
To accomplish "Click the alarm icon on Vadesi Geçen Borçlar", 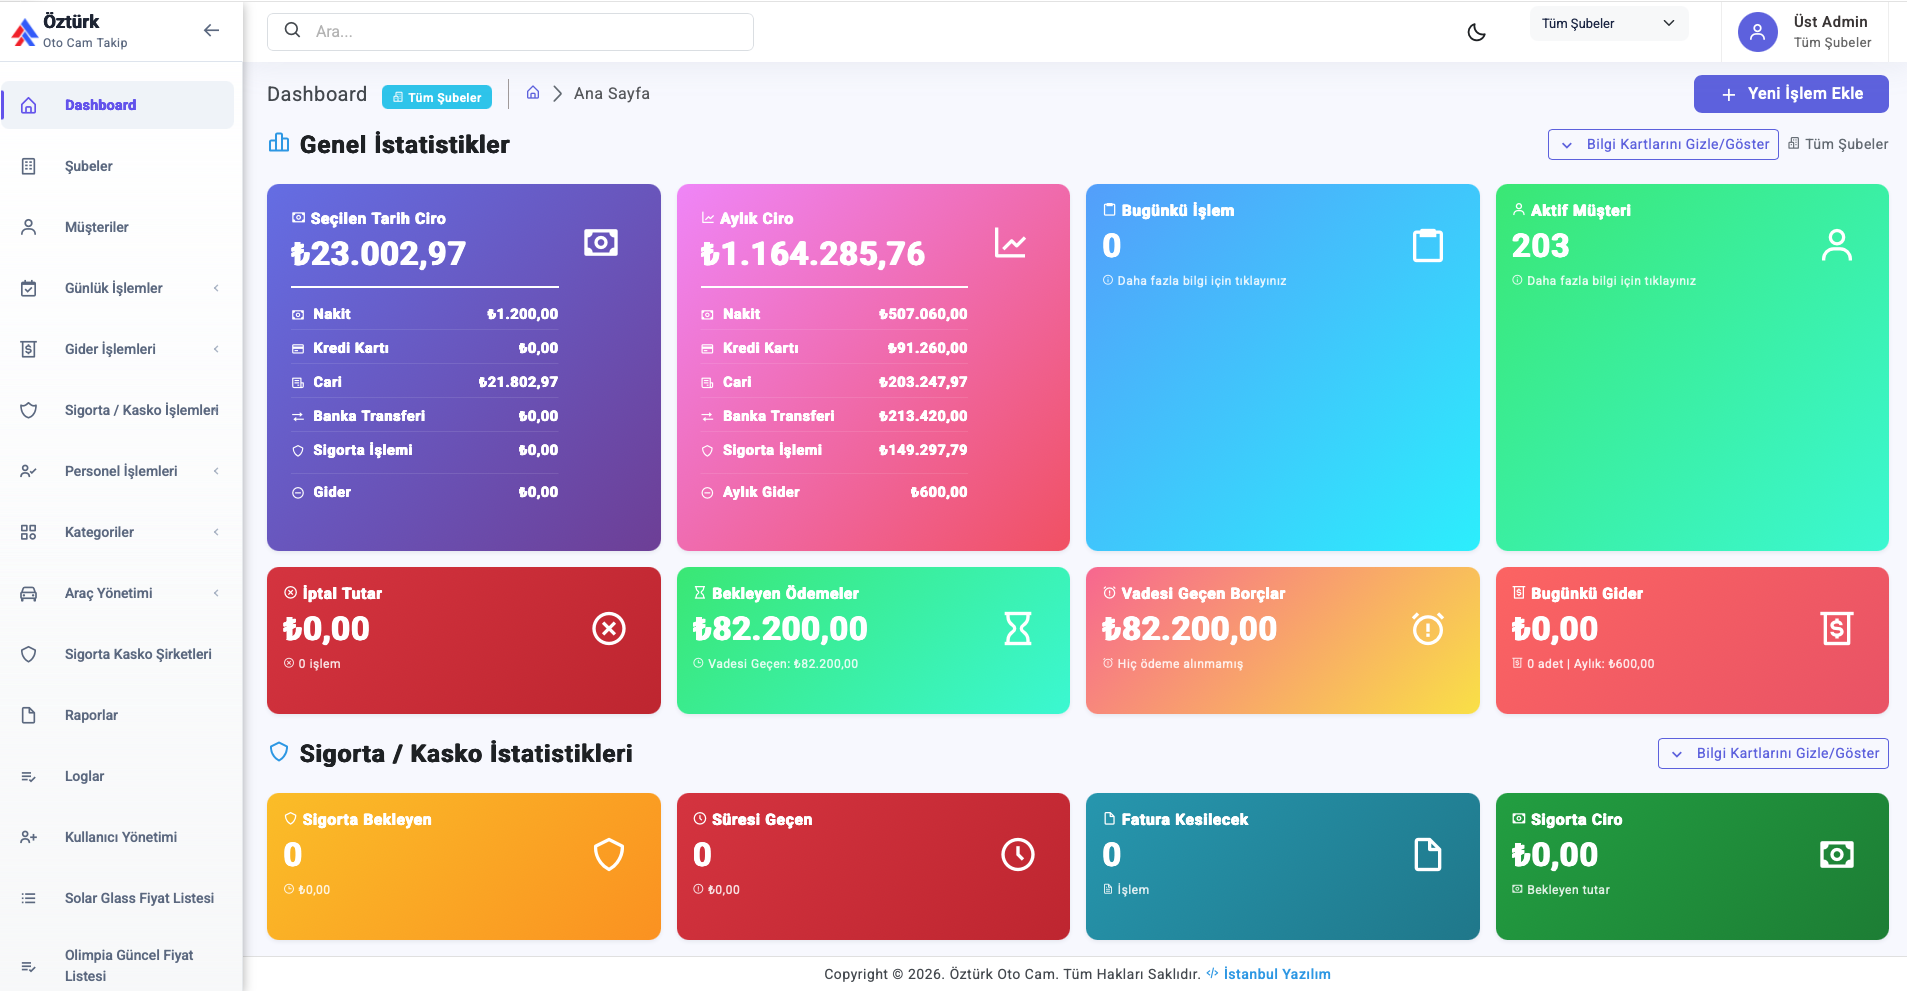I will [1427, 629].
